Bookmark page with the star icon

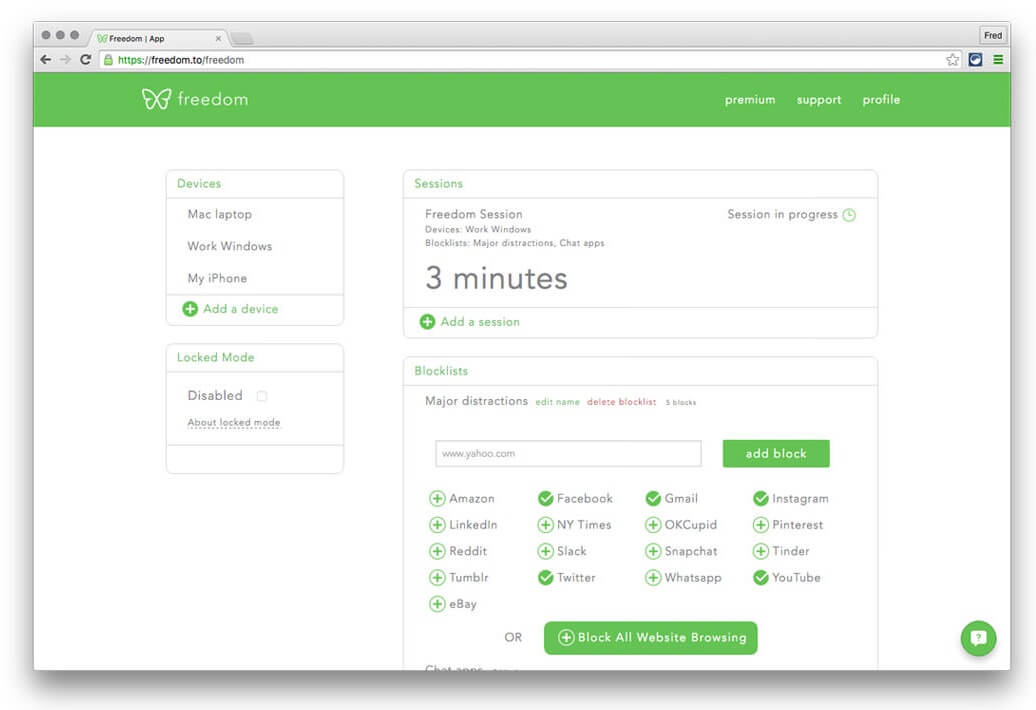click(952, 59)
